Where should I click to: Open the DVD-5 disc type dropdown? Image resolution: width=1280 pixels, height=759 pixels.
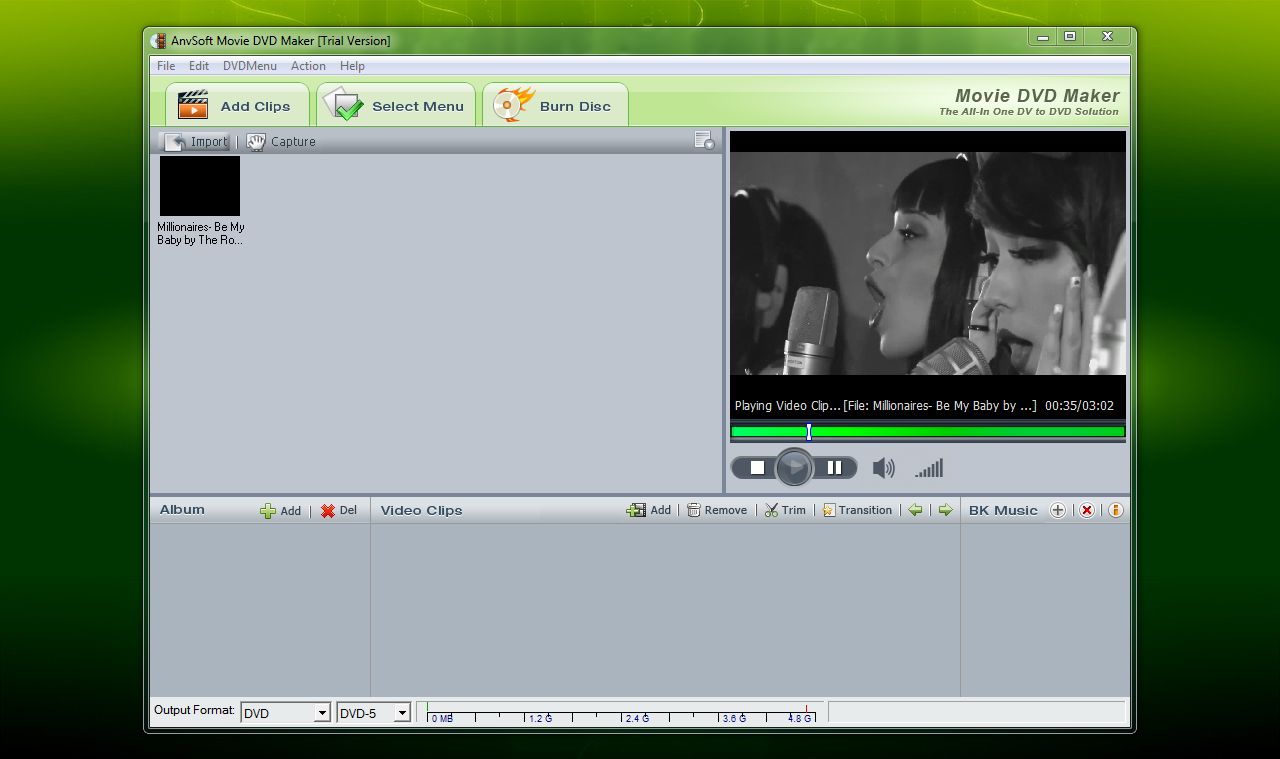(x=374, y=713)
